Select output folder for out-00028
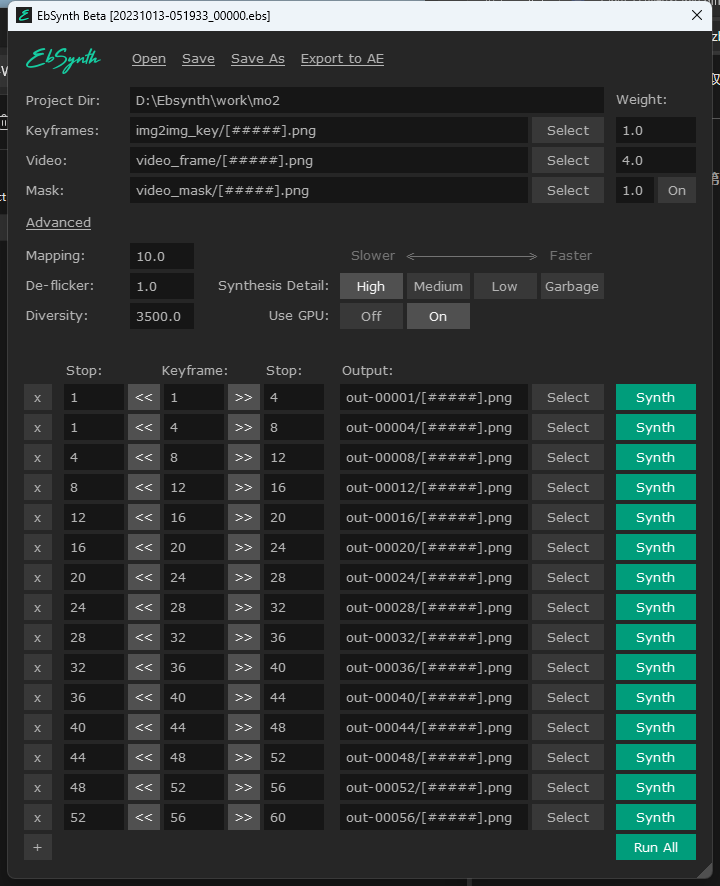The width and height of the screenshot is (720, 886). tap(567, 607)
